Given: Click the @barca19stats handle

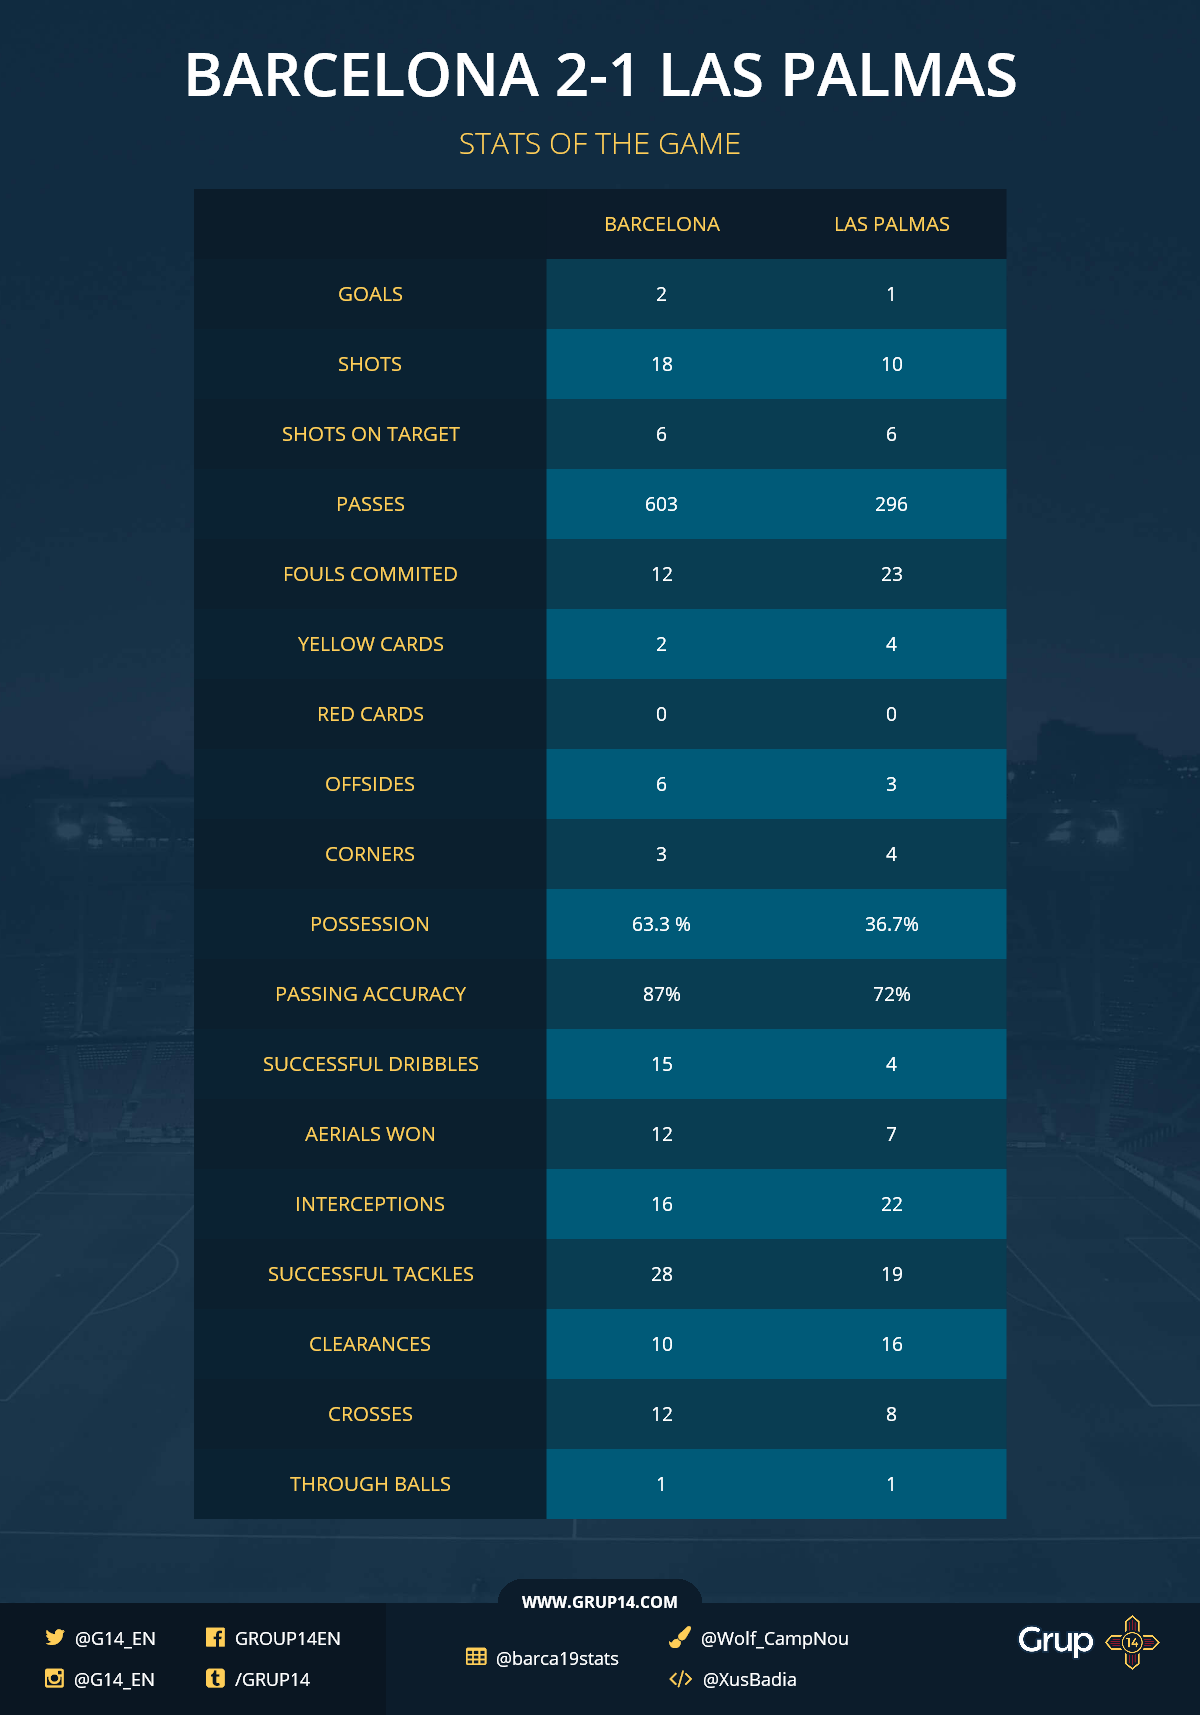Looking at the screenshot, I should (557, 1658).
